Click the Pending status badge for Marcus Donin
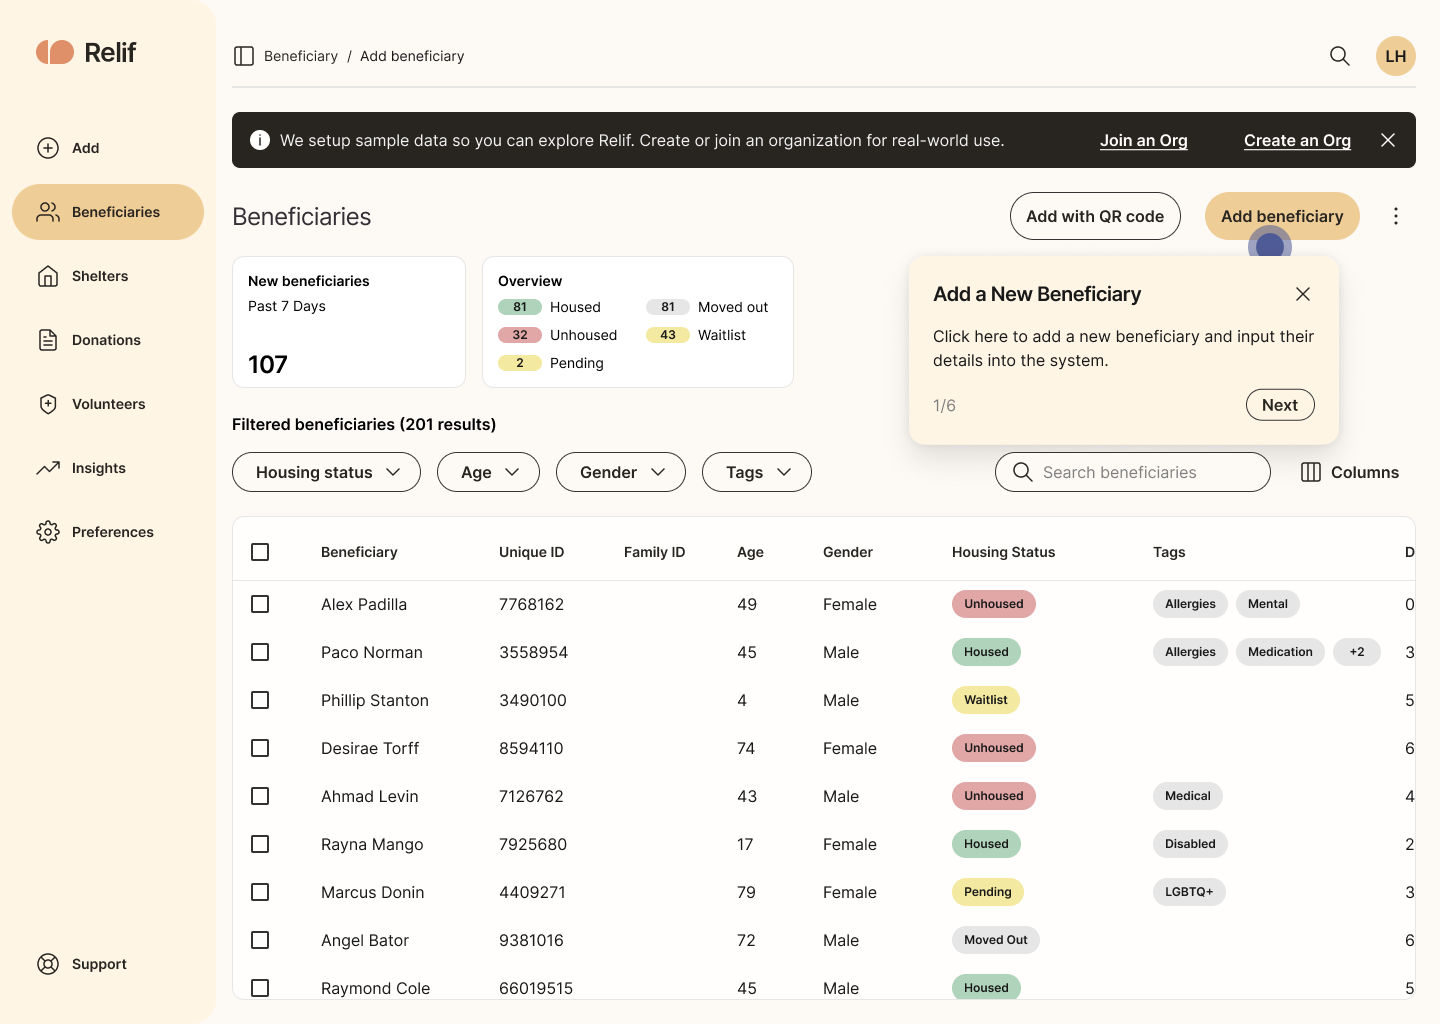This screenshot has width=1440, height=1024. tap(988, 892)
